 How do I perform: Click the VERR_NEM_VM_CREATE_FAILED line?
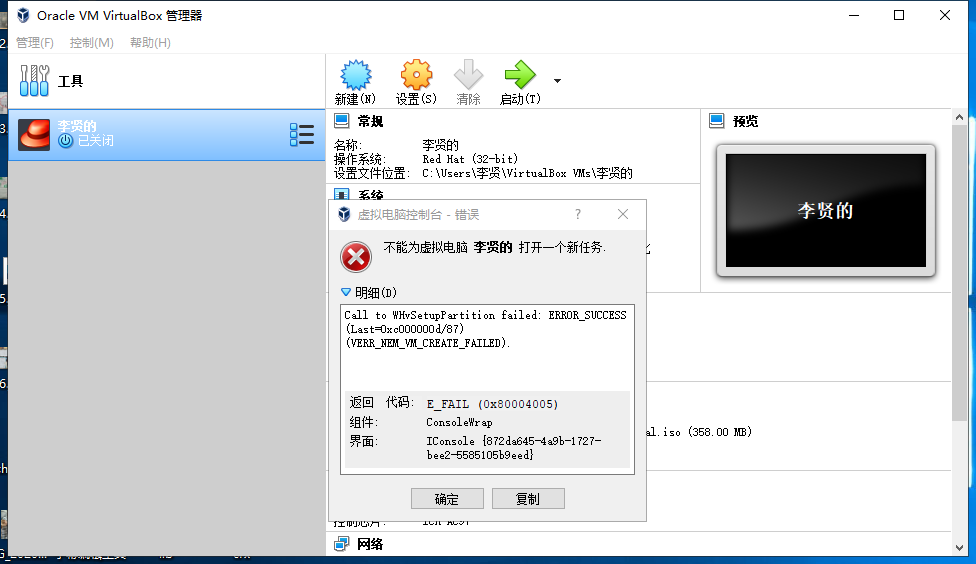pos(428,343)
